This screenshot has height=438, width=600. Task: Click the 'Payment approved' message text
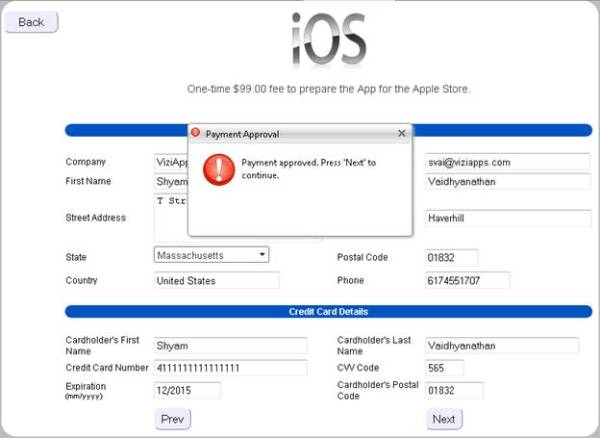pos(308,169)
